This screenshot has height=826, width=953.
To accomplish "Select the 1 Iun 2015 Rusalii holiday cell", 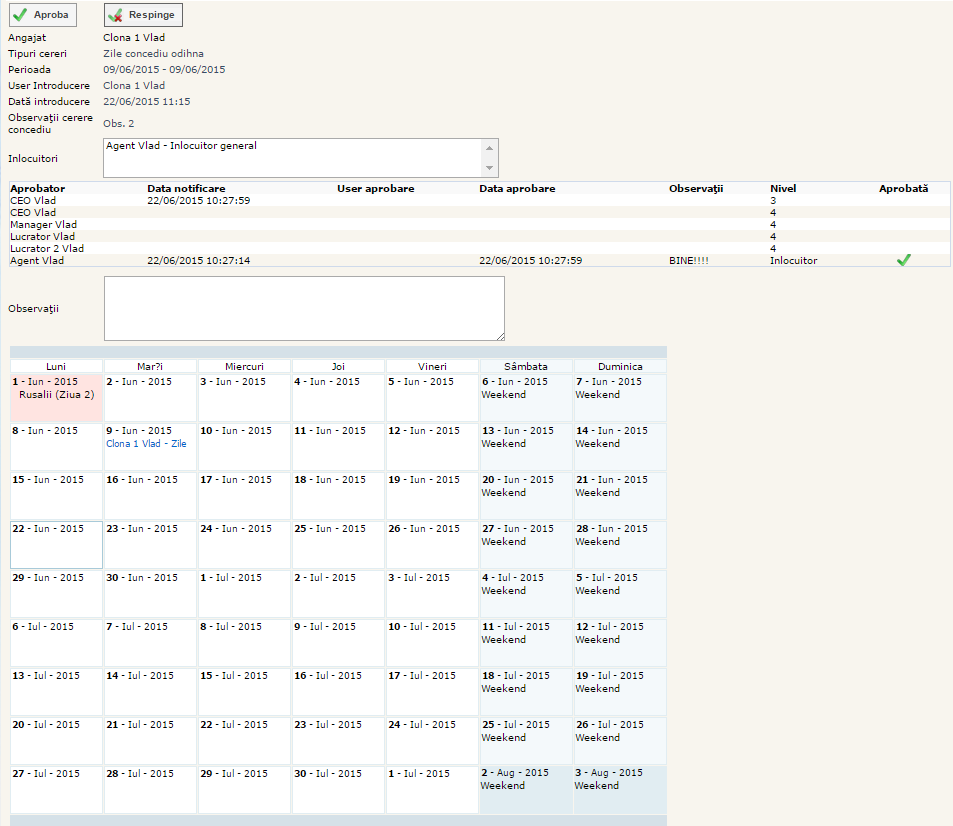I will point(56,397).
